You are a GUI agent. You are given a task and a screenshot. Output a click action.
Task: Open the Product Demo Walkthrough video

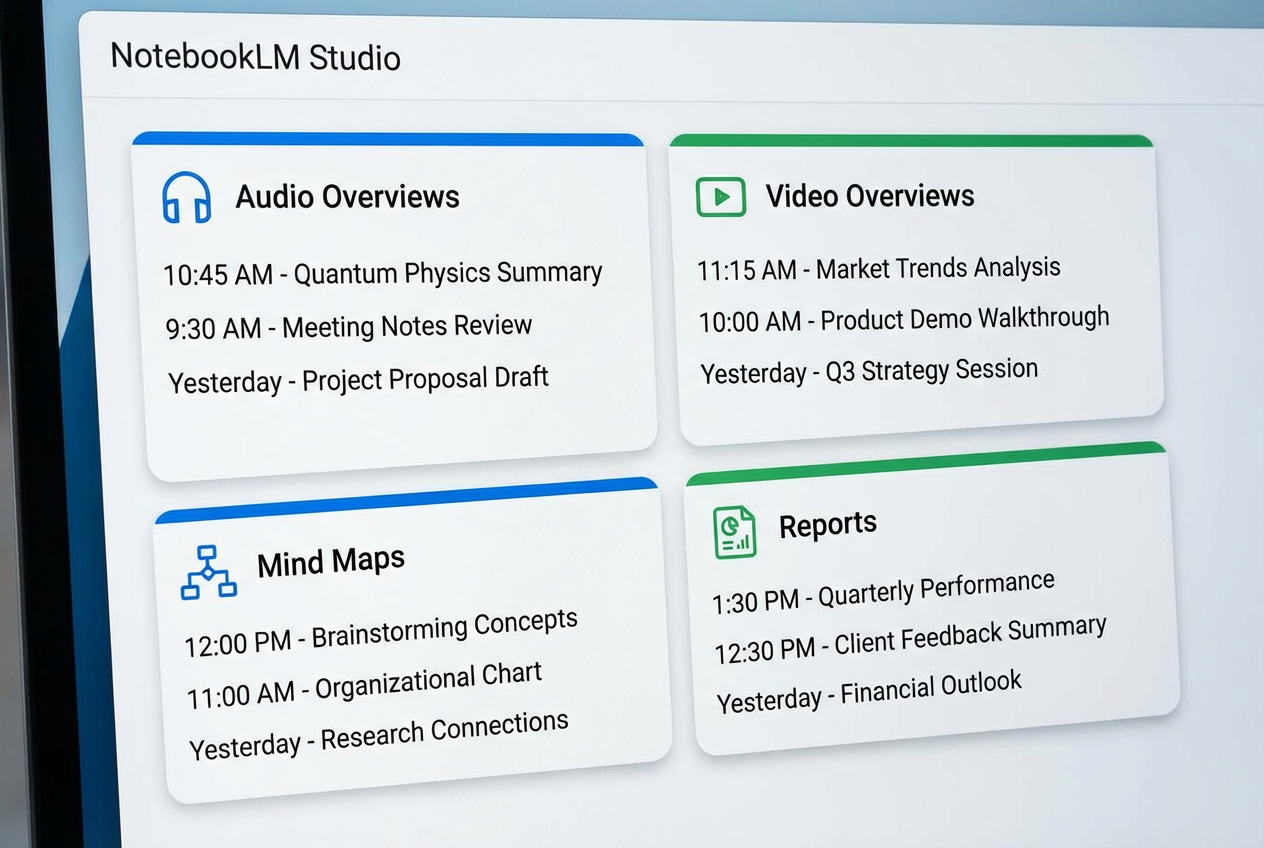pyautogui.click(x=903, y=318)
